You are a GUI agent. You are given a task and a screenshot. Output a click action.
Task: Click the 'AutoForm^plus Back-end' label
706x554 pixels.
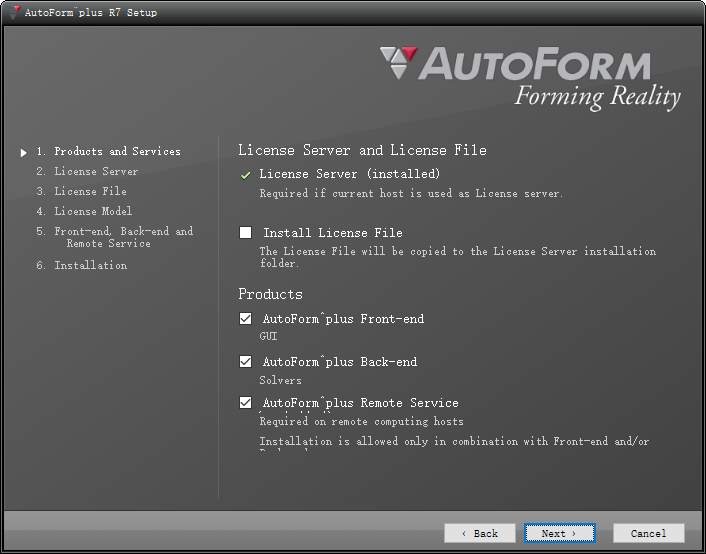point(340,362)
